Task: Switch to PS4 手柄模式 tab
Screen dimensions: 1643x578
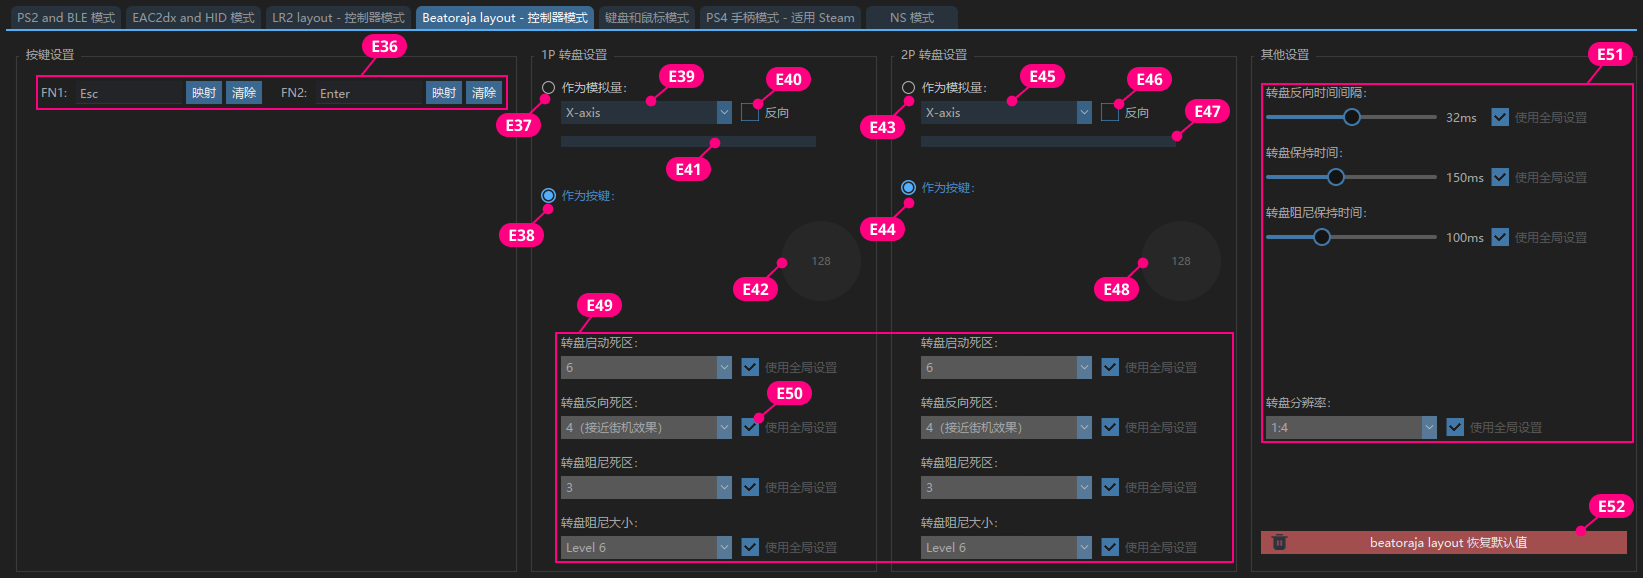Action: click(780, 17)
